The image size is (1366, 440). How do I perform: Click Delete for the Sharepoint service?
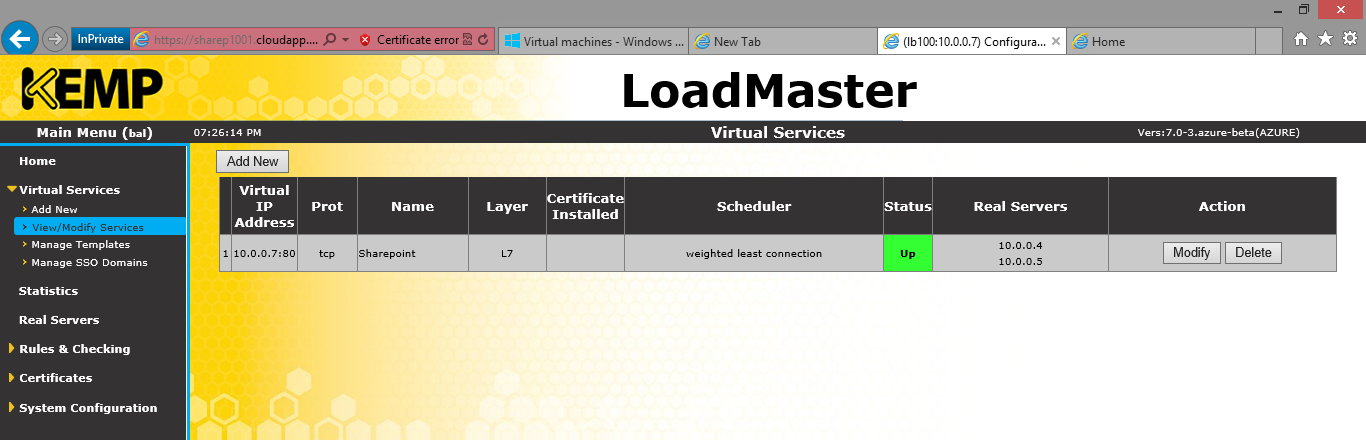tap(1253, 253)
